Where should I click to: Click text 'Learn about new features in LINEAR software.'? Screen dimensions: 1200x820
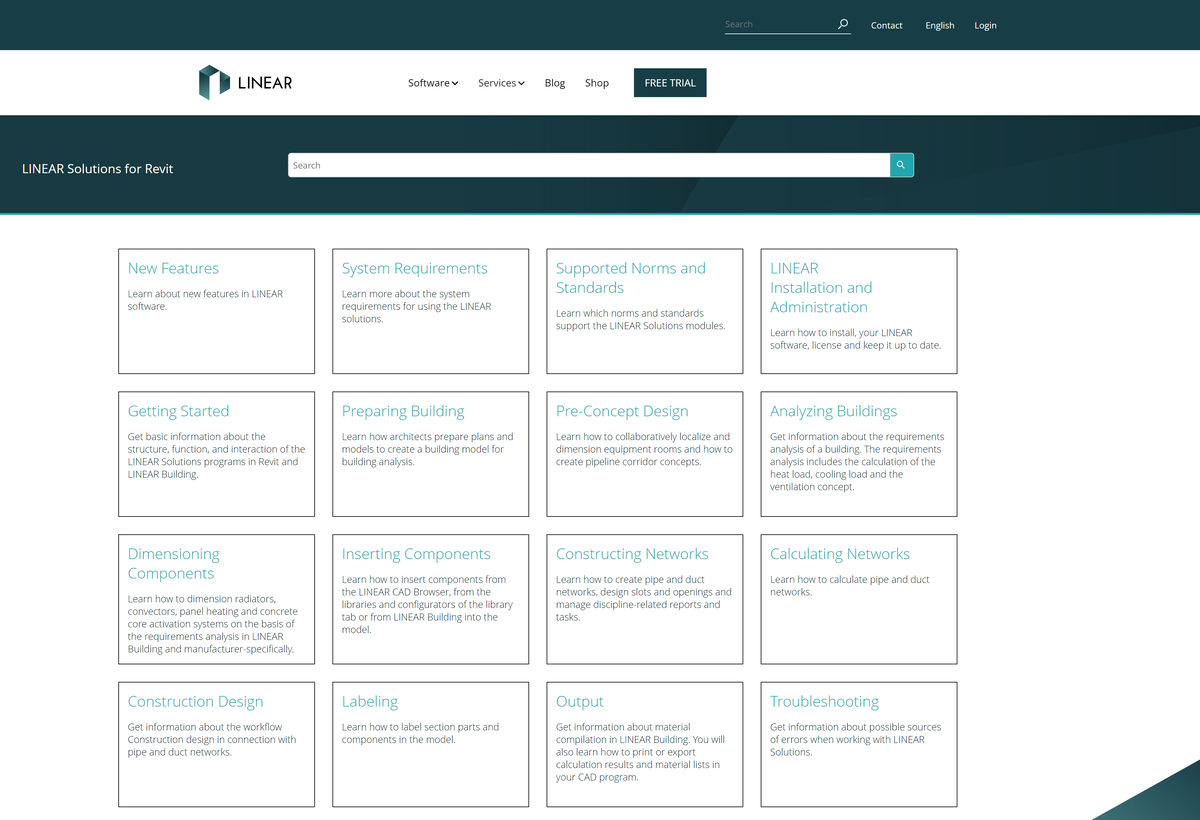pos(205,300)
